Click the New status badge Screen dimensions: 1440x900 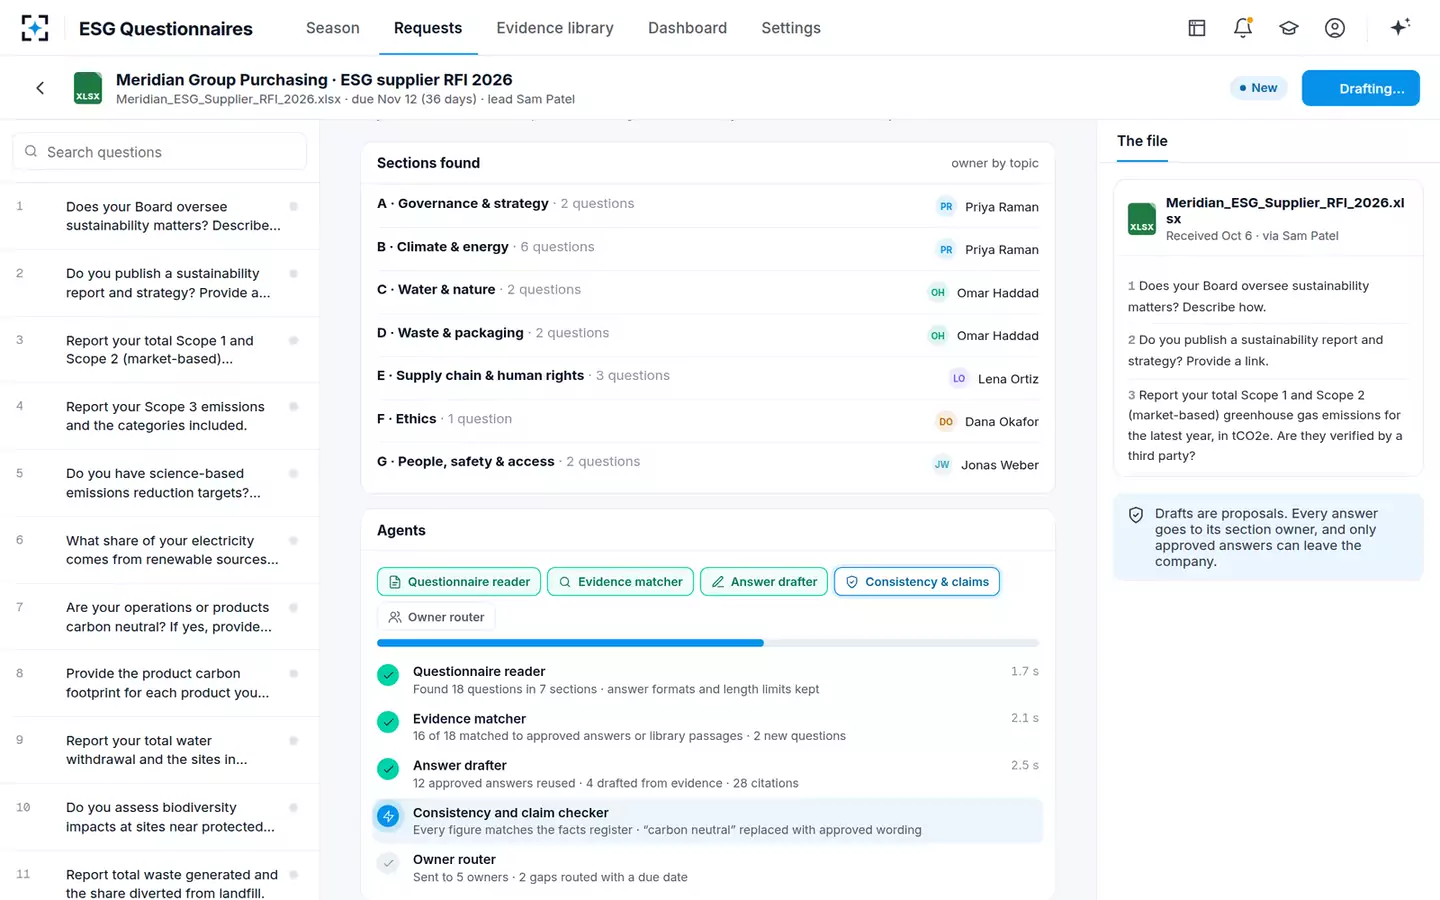(1258, 88)
